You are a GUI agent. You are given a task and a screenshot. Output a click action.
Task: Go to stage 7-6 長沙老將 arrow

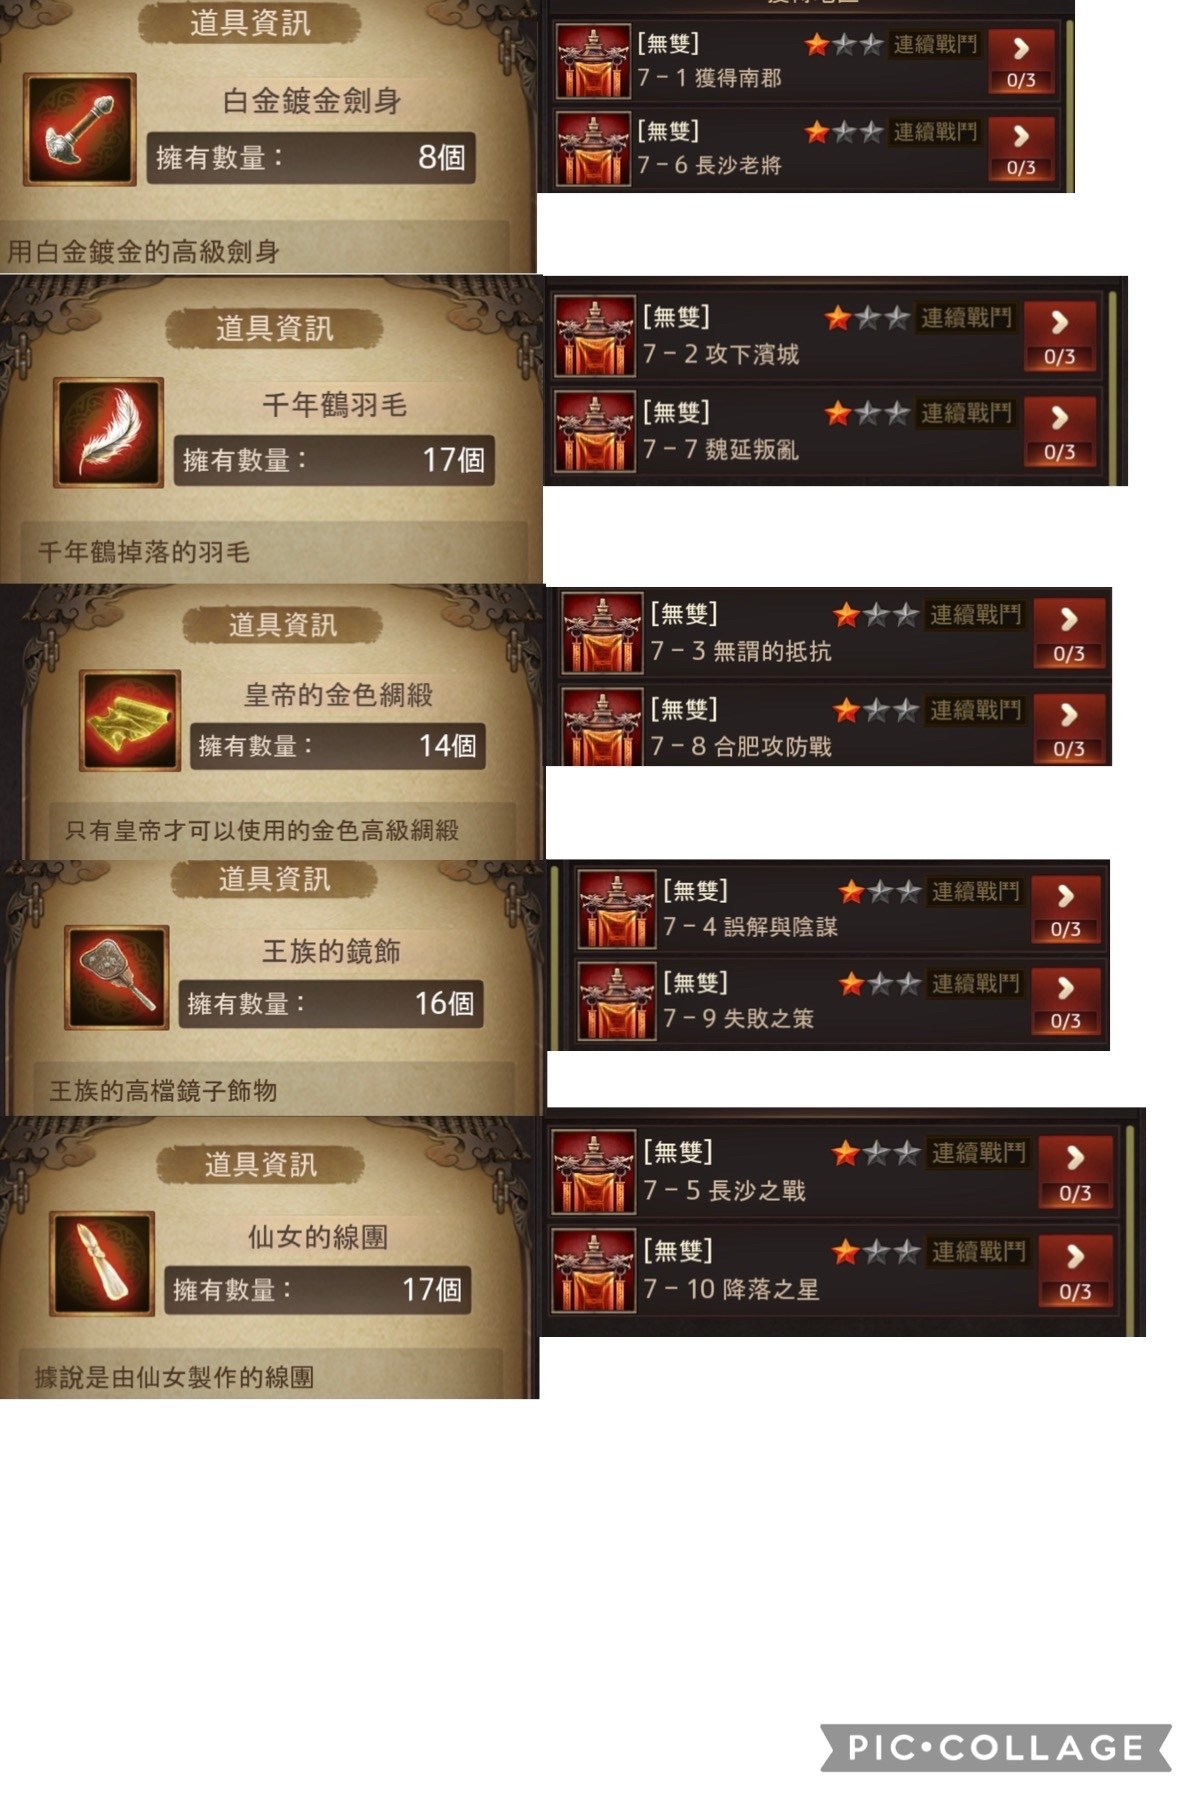pos(1021,146)
